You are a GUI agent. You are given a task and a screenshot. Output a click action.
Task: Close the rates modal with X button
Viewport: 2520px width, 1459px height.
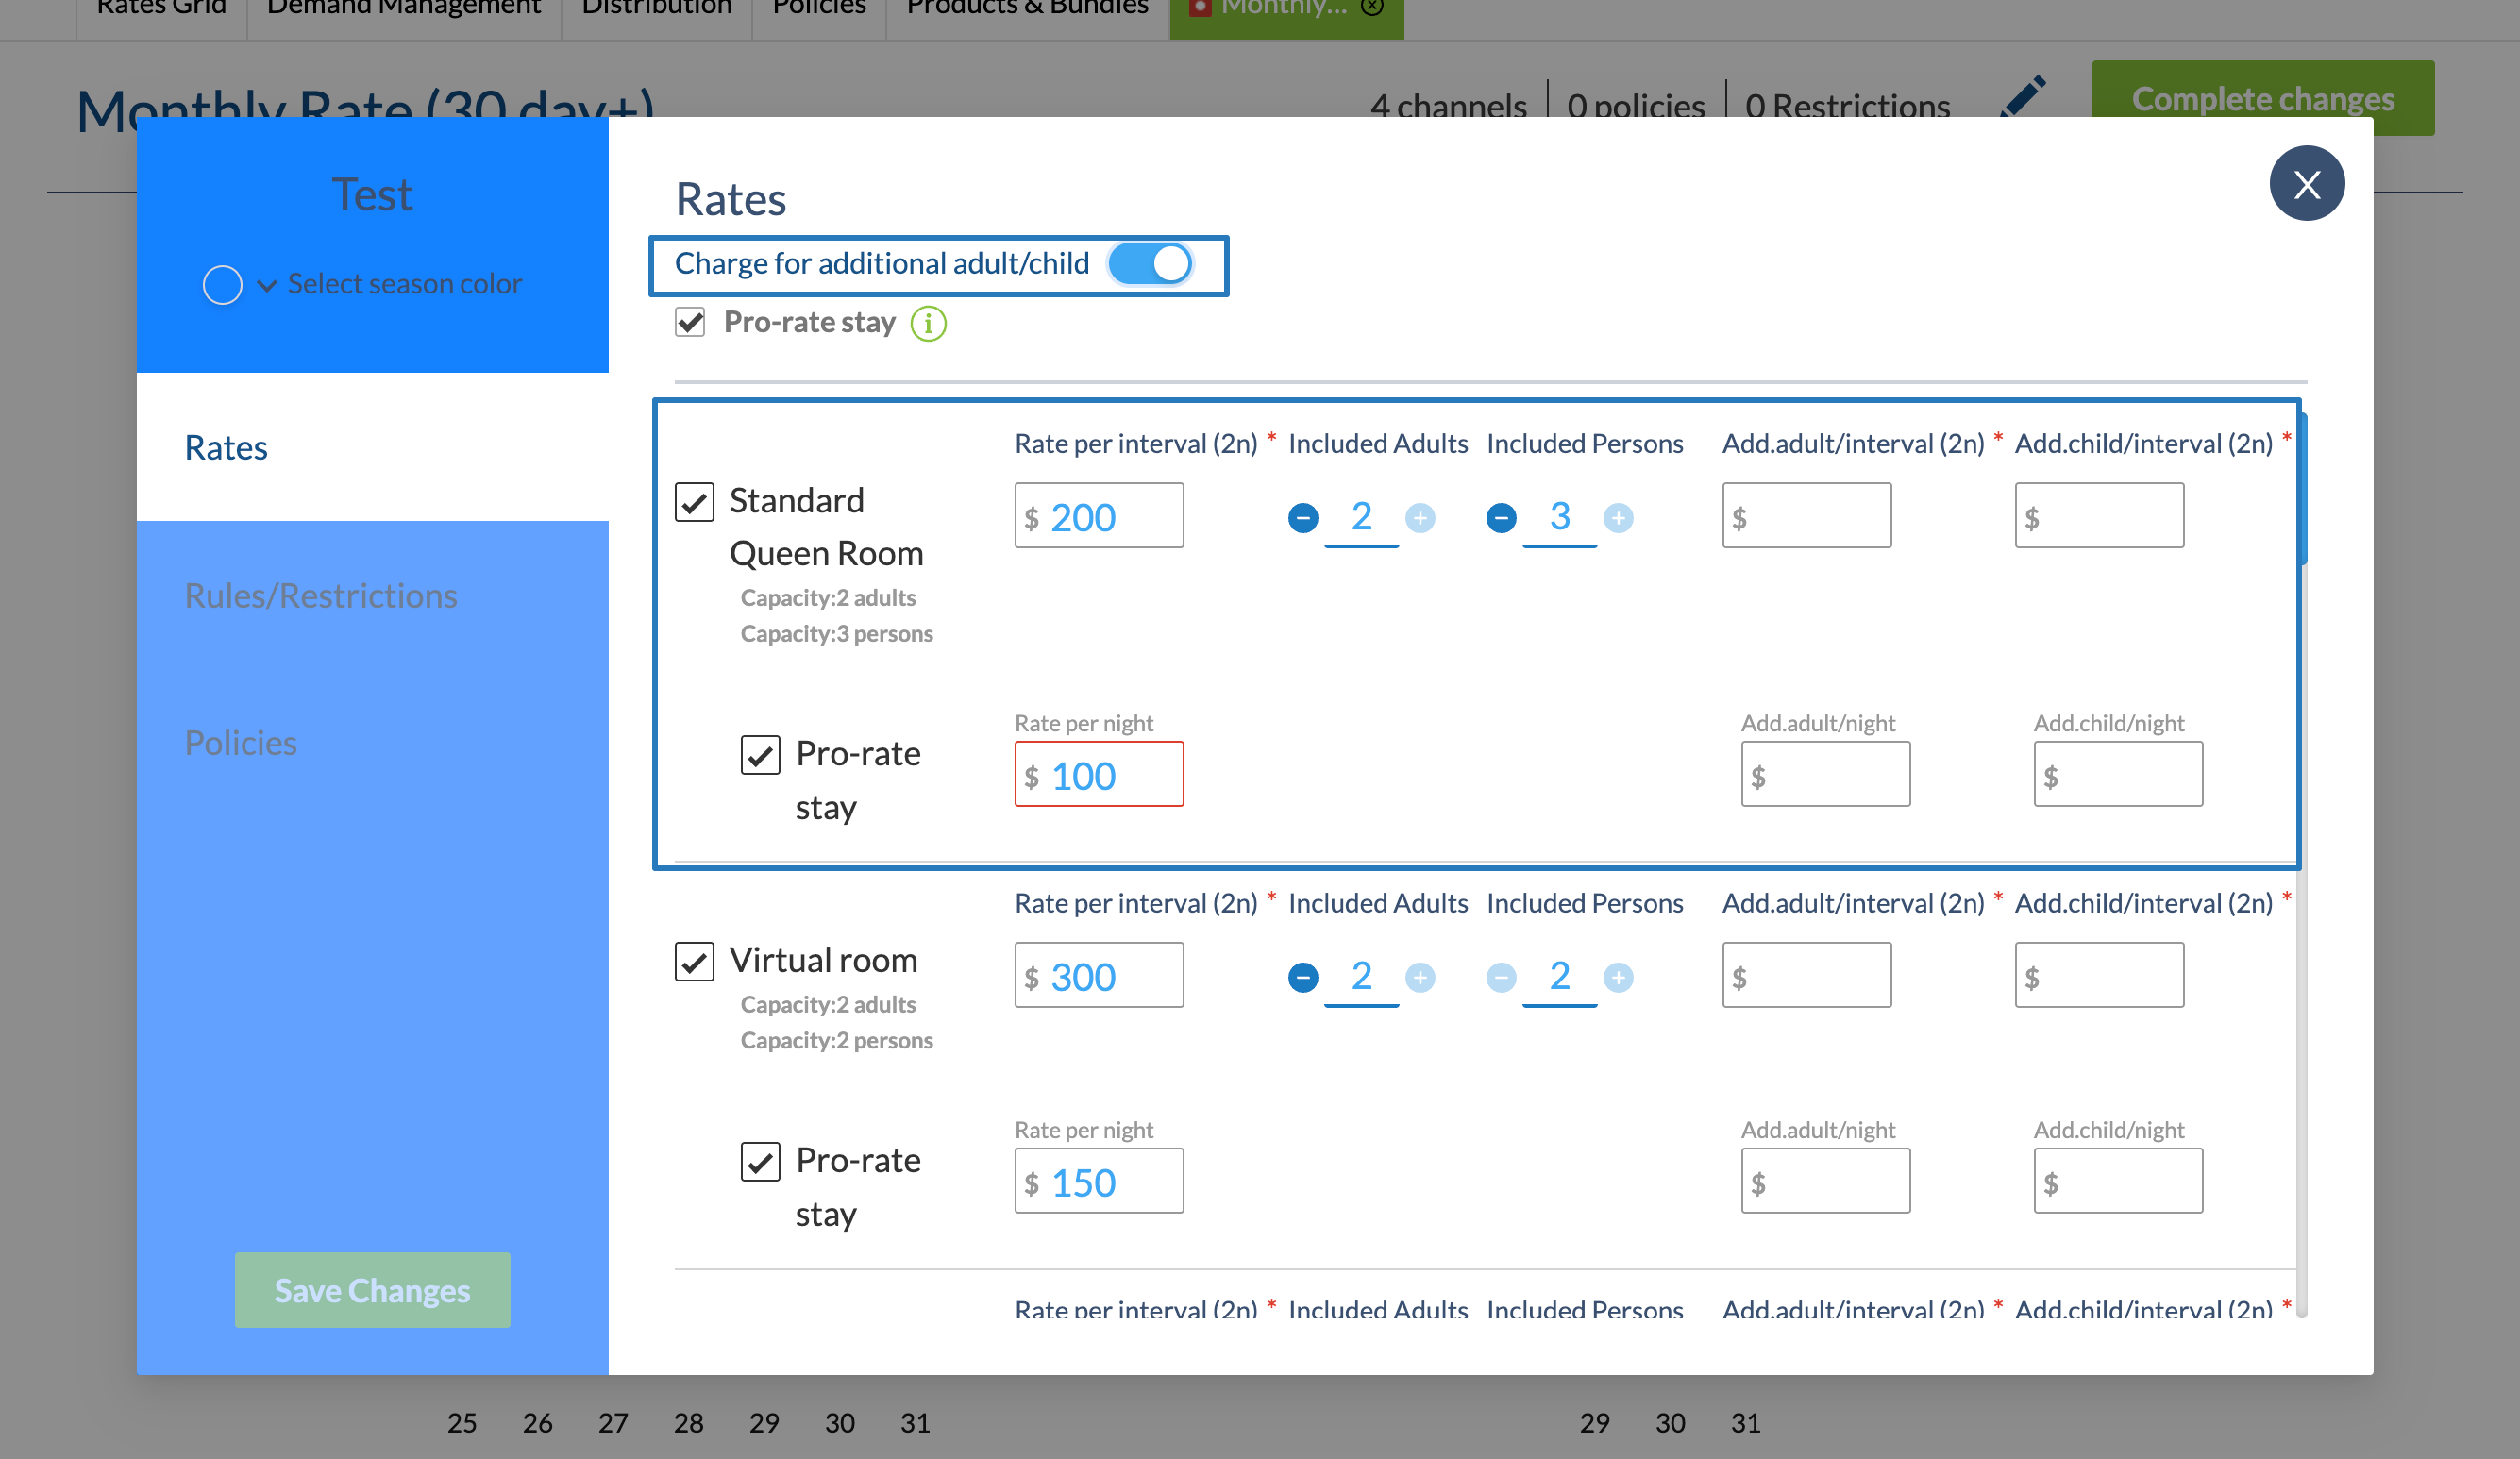pos(2306,184)
